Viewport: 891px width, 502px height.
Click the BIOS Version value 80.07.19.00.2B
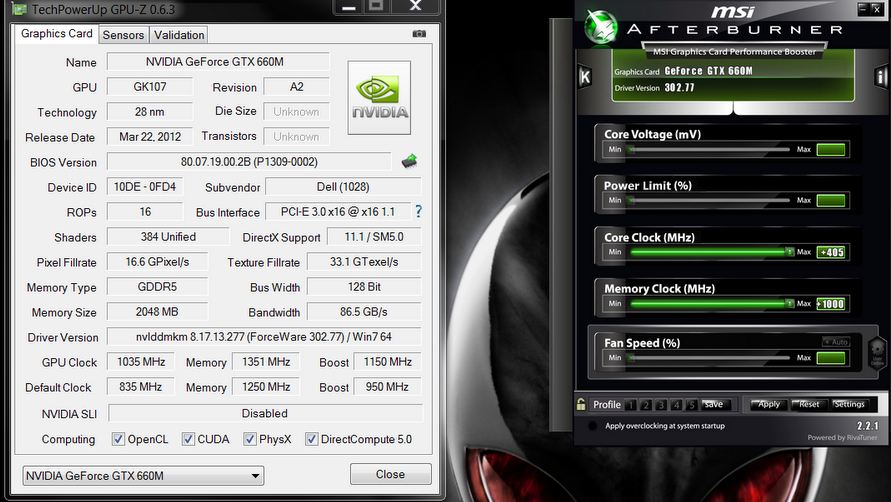coord(249,161)
